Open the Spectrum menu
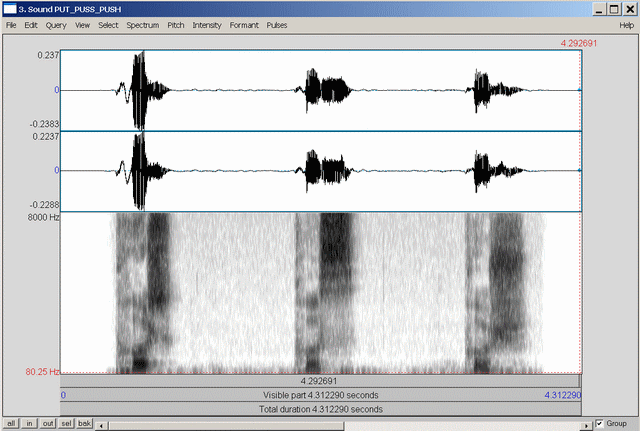 pyautogui.click(x=143, y=24)
